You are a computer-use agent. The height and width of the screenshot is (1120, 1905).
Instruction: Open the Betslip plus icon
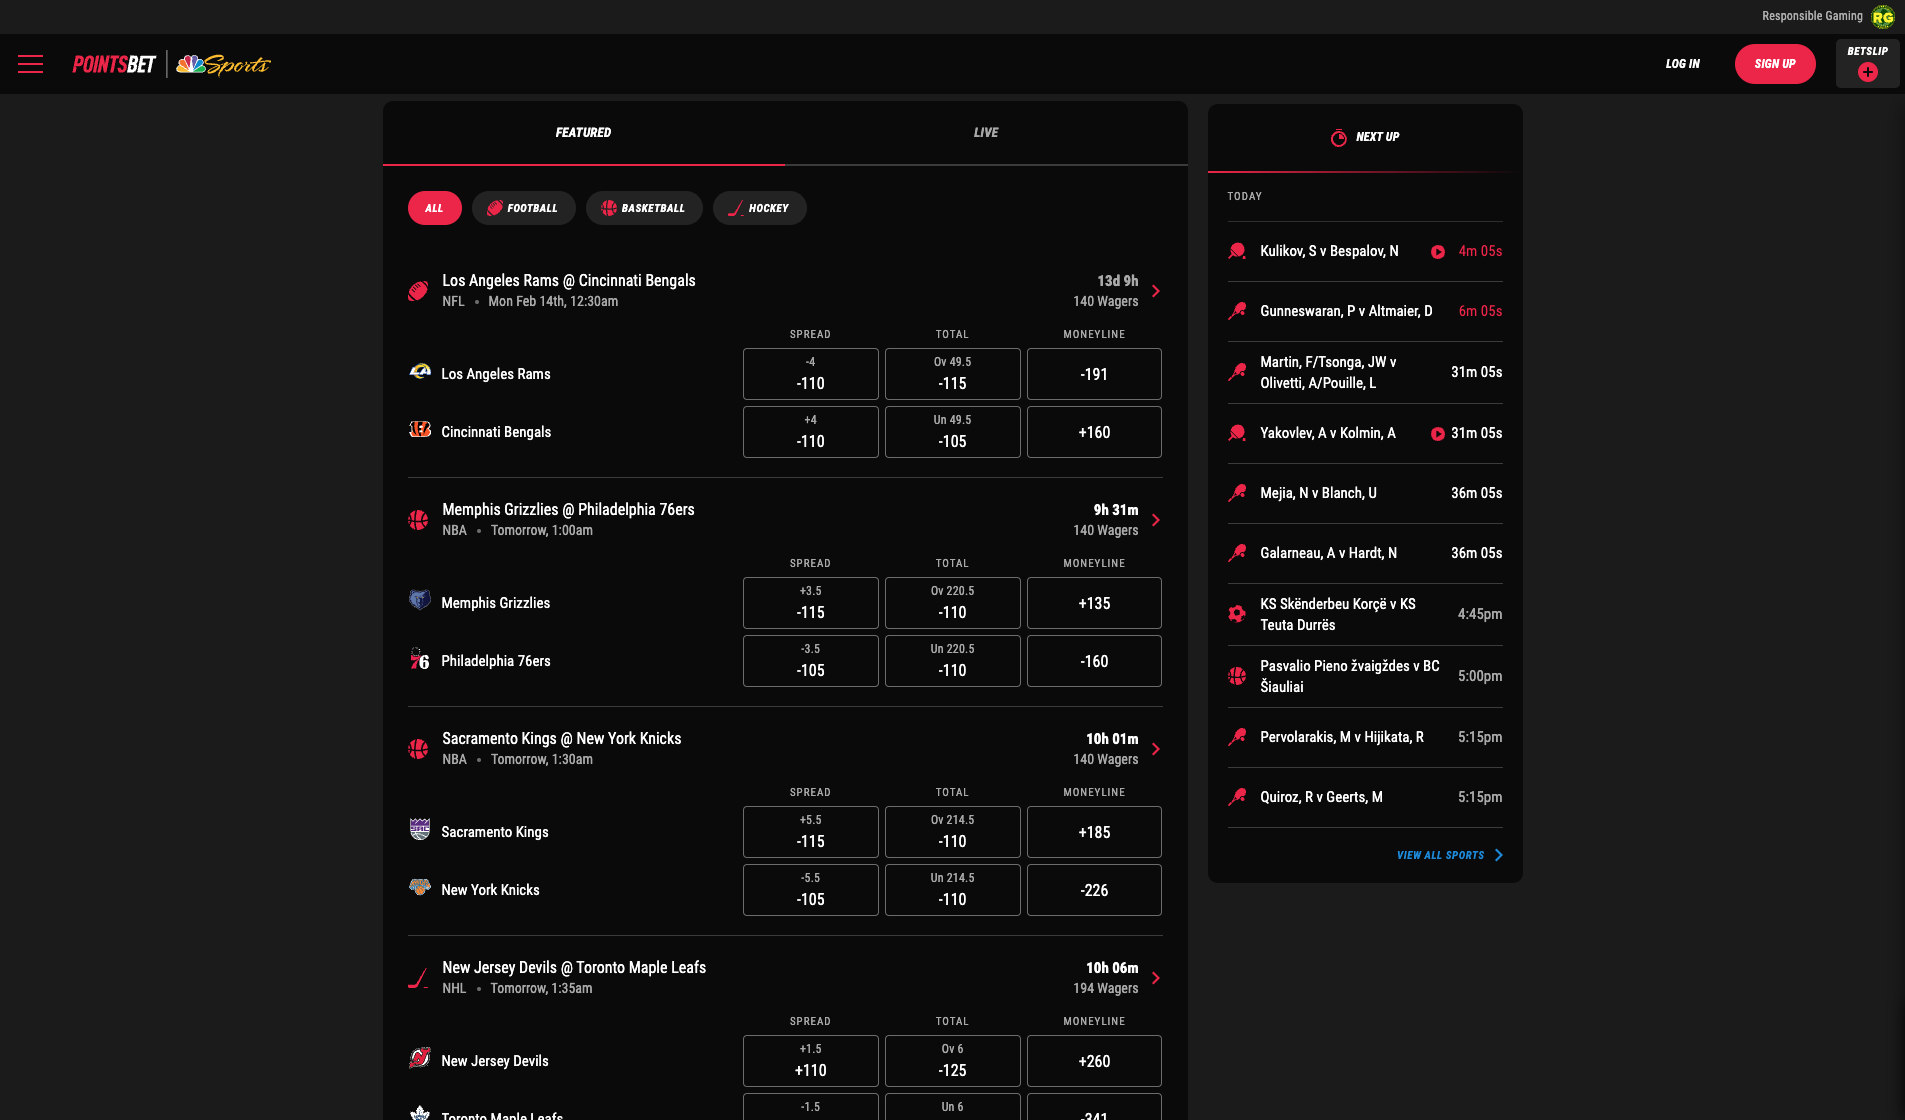[x=1867, y=72]
